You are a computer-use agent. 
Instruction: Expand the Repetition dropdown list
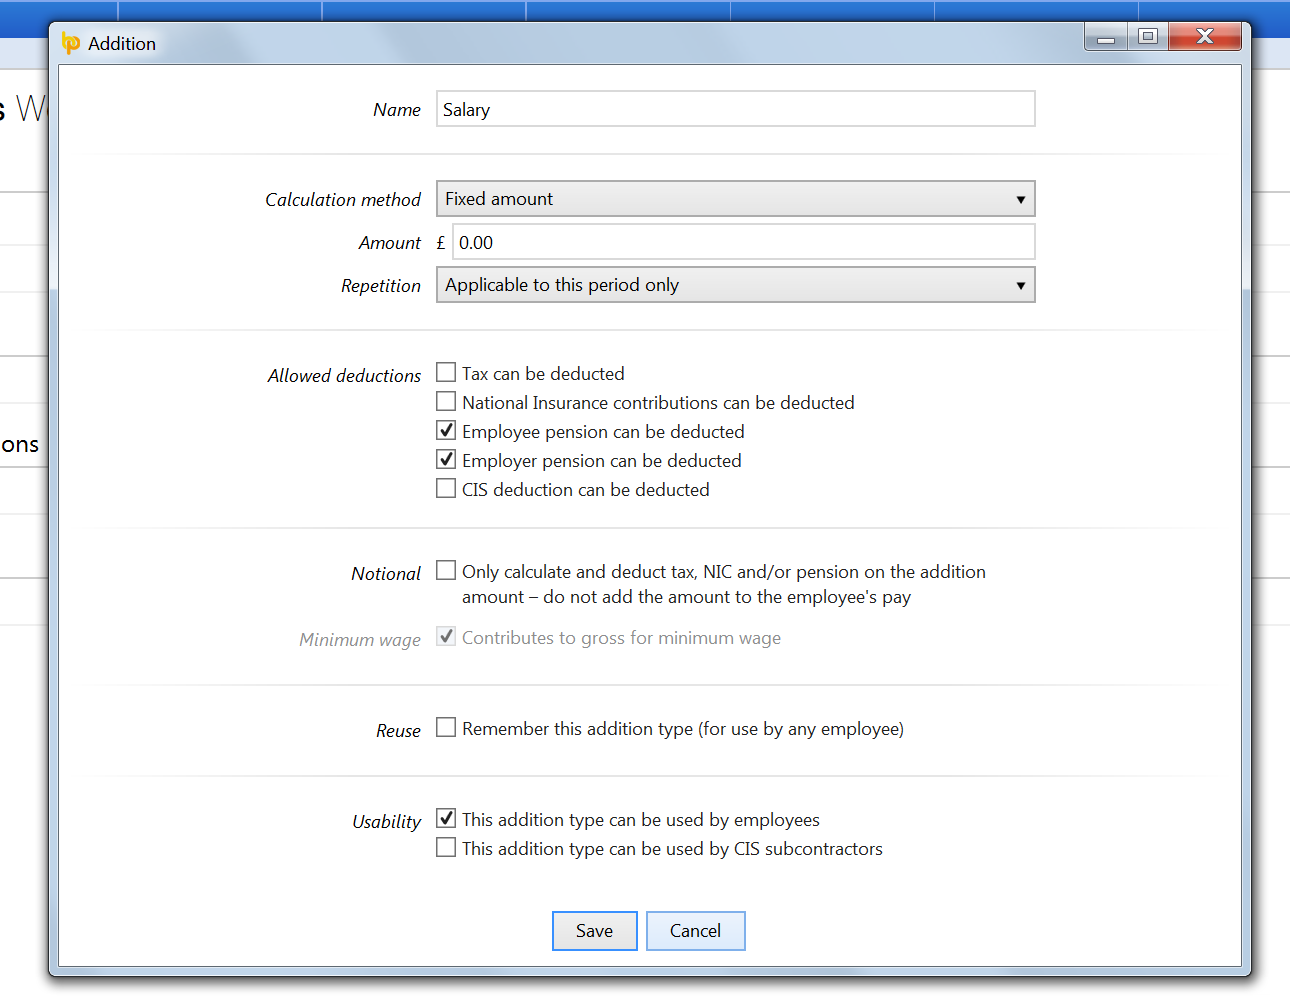click(735, 285)
